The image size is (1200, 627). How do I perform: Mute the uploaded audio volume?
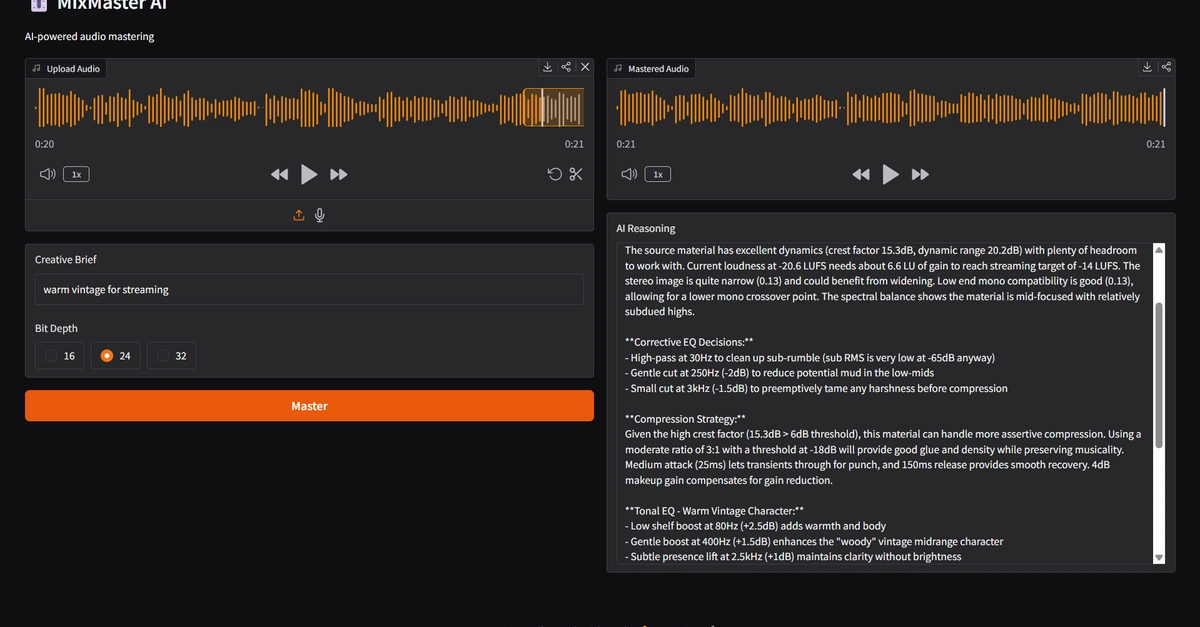click(x=47, y=174)
